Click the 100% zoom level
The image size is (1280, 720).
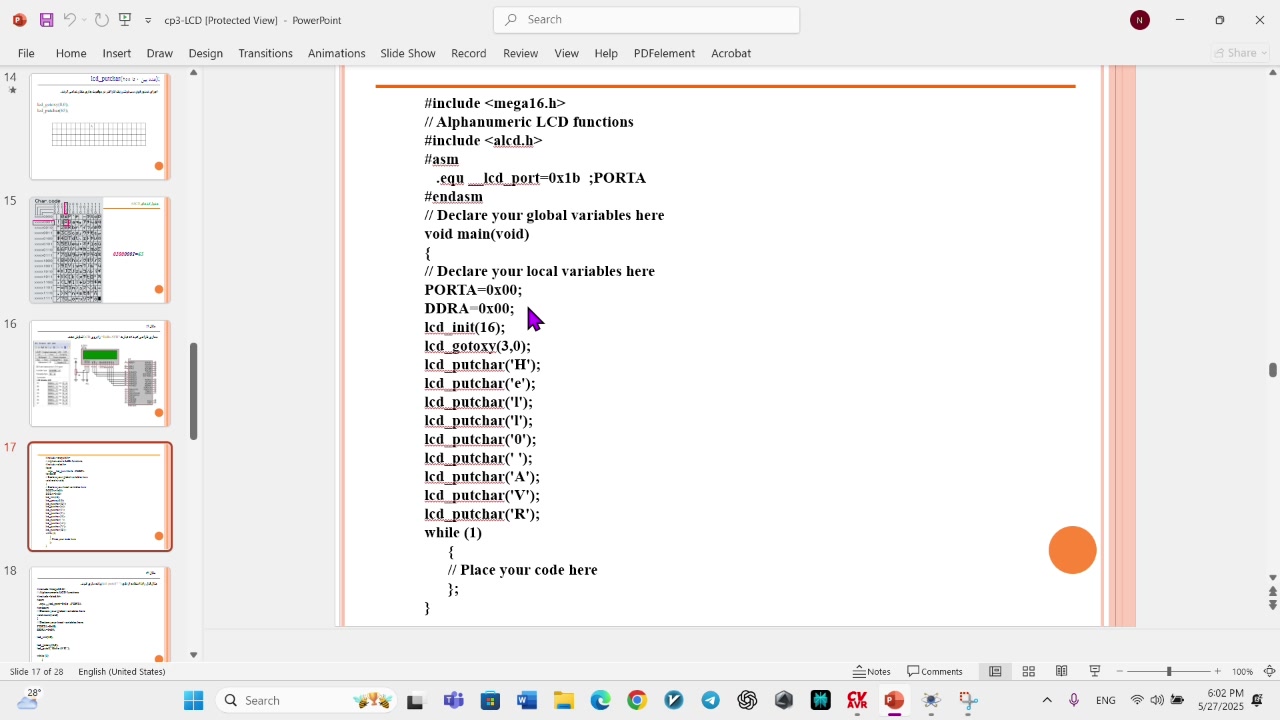pos(1243,672)
